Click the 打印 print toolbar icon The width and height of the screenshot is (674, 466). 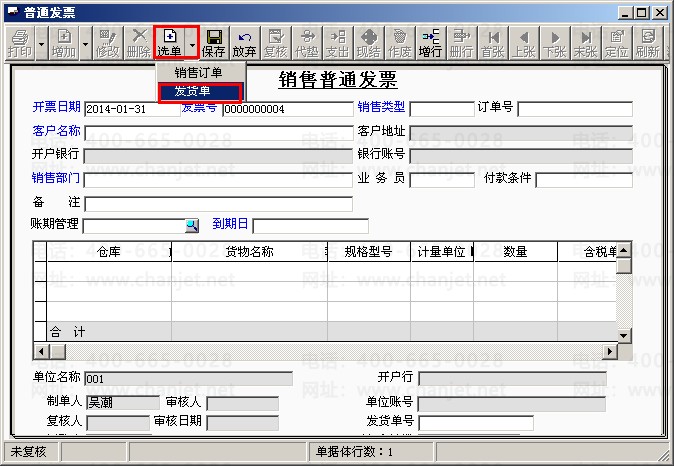(20, 43)
